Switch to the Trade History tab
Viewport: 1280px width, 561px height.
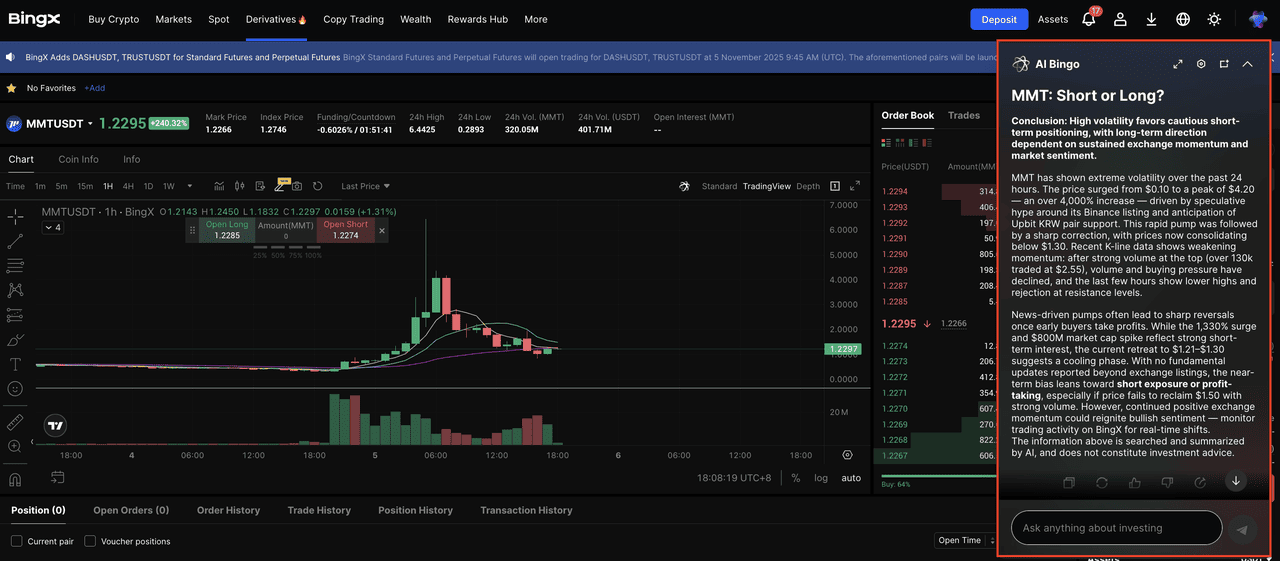coord(319,510)
